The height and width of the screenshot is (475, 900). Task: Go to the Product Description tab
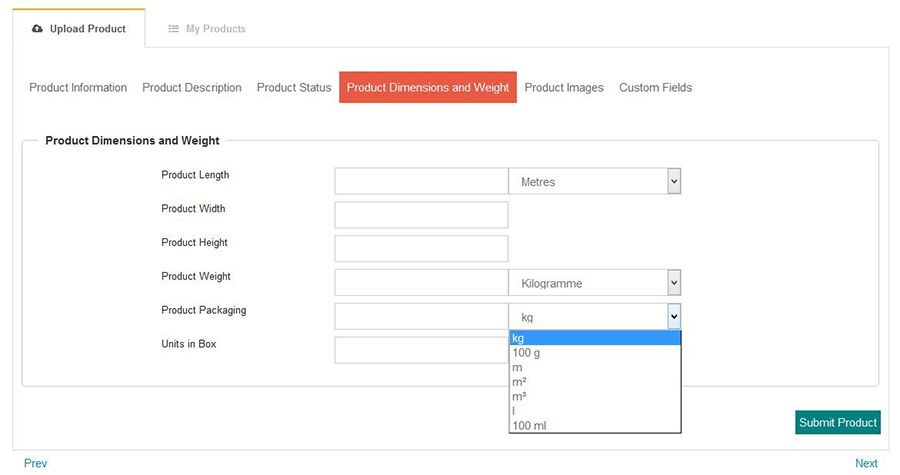click(x=192, y=88)
